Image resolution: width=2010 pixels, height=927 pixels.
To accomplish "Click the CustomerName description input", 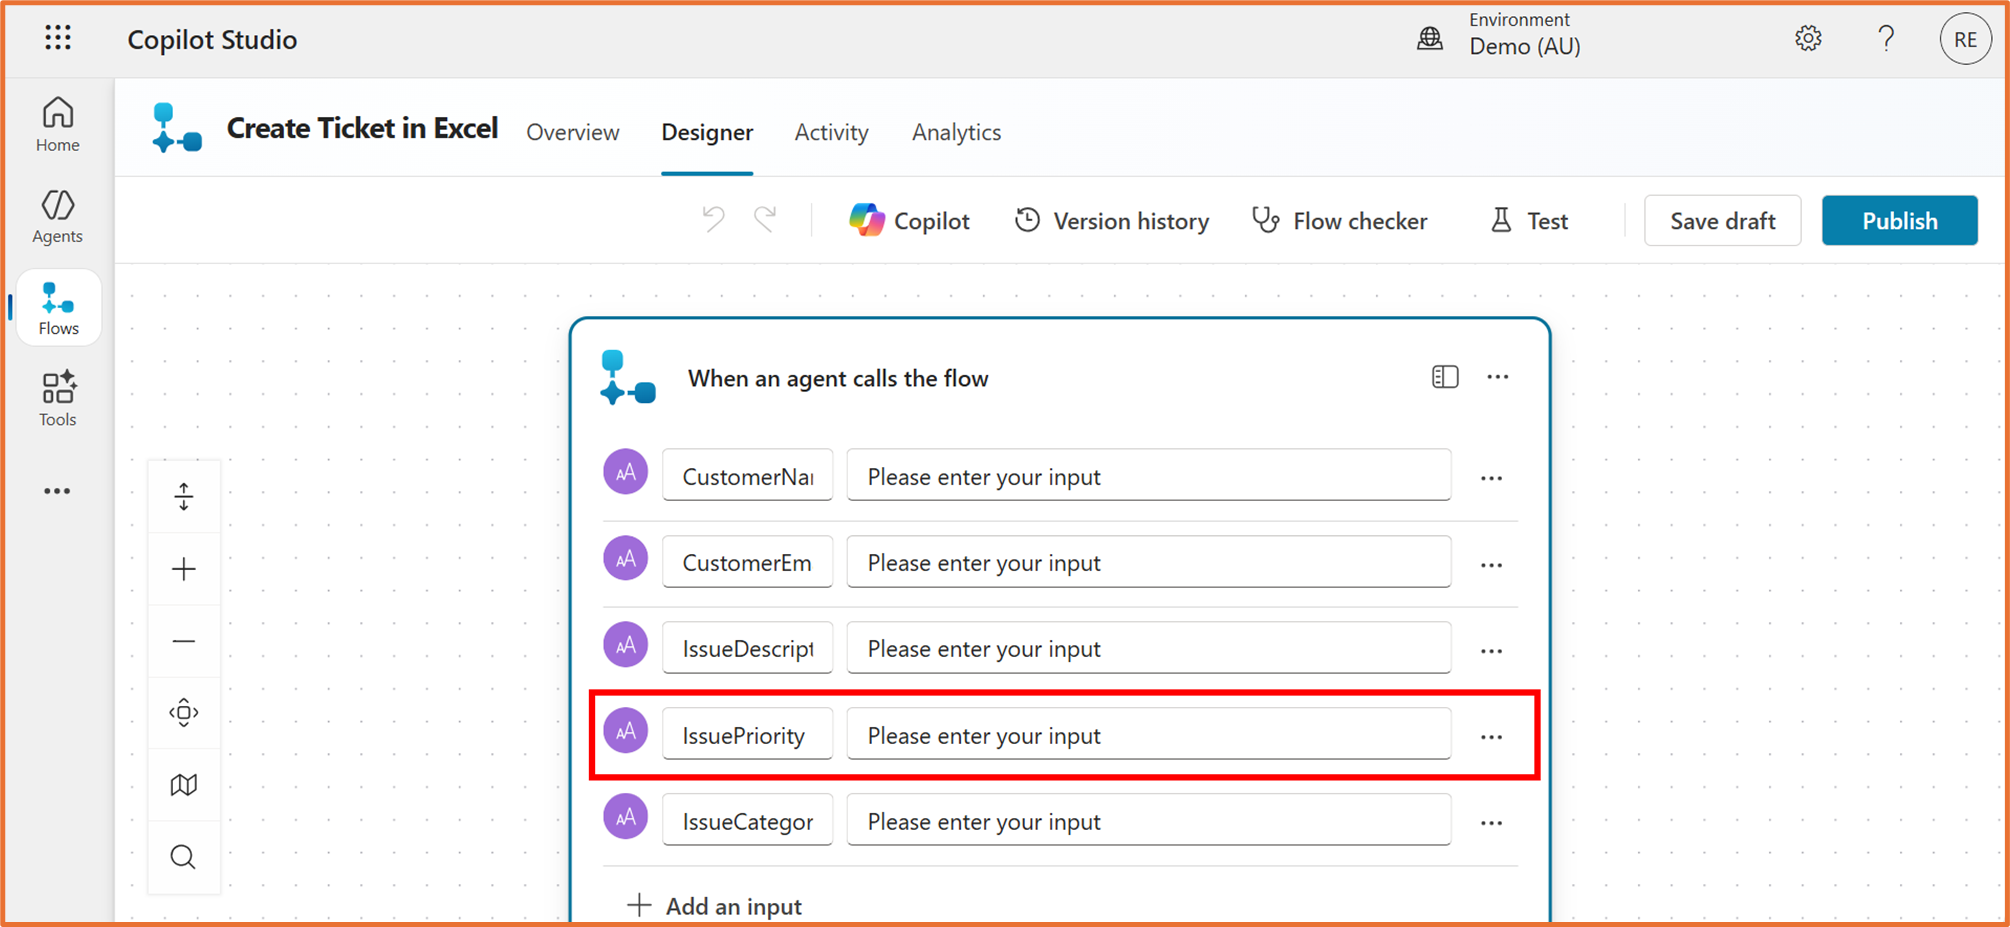I will [x=1148, y=475].
